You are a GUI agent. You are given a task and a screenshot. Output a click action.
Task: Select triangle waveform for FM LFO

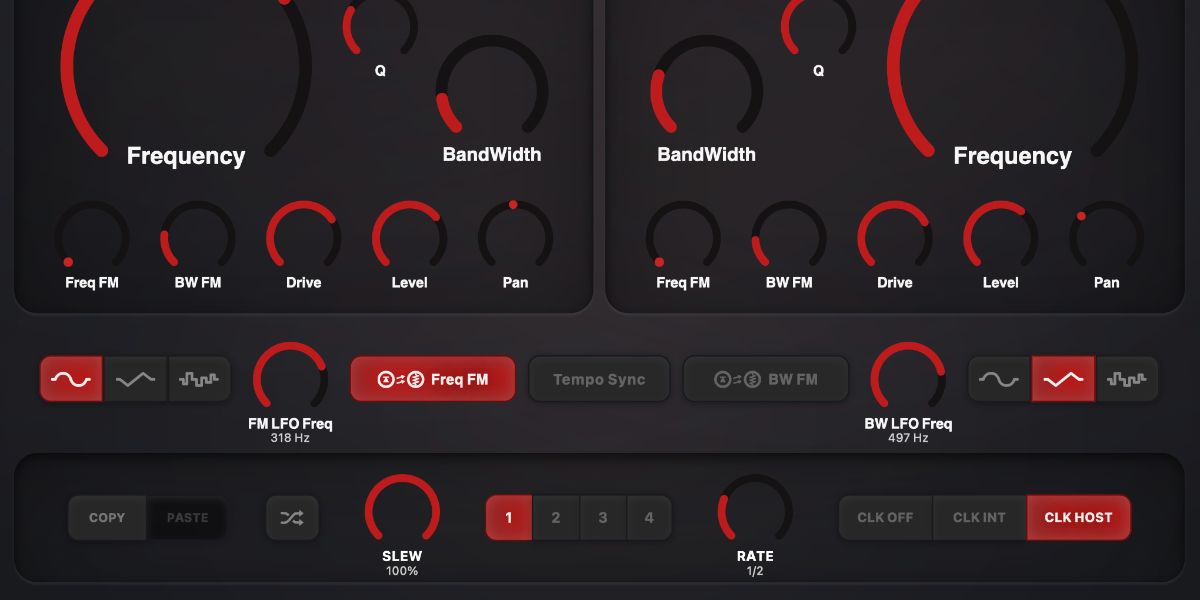pyautogui.click(x=135, y=380)
